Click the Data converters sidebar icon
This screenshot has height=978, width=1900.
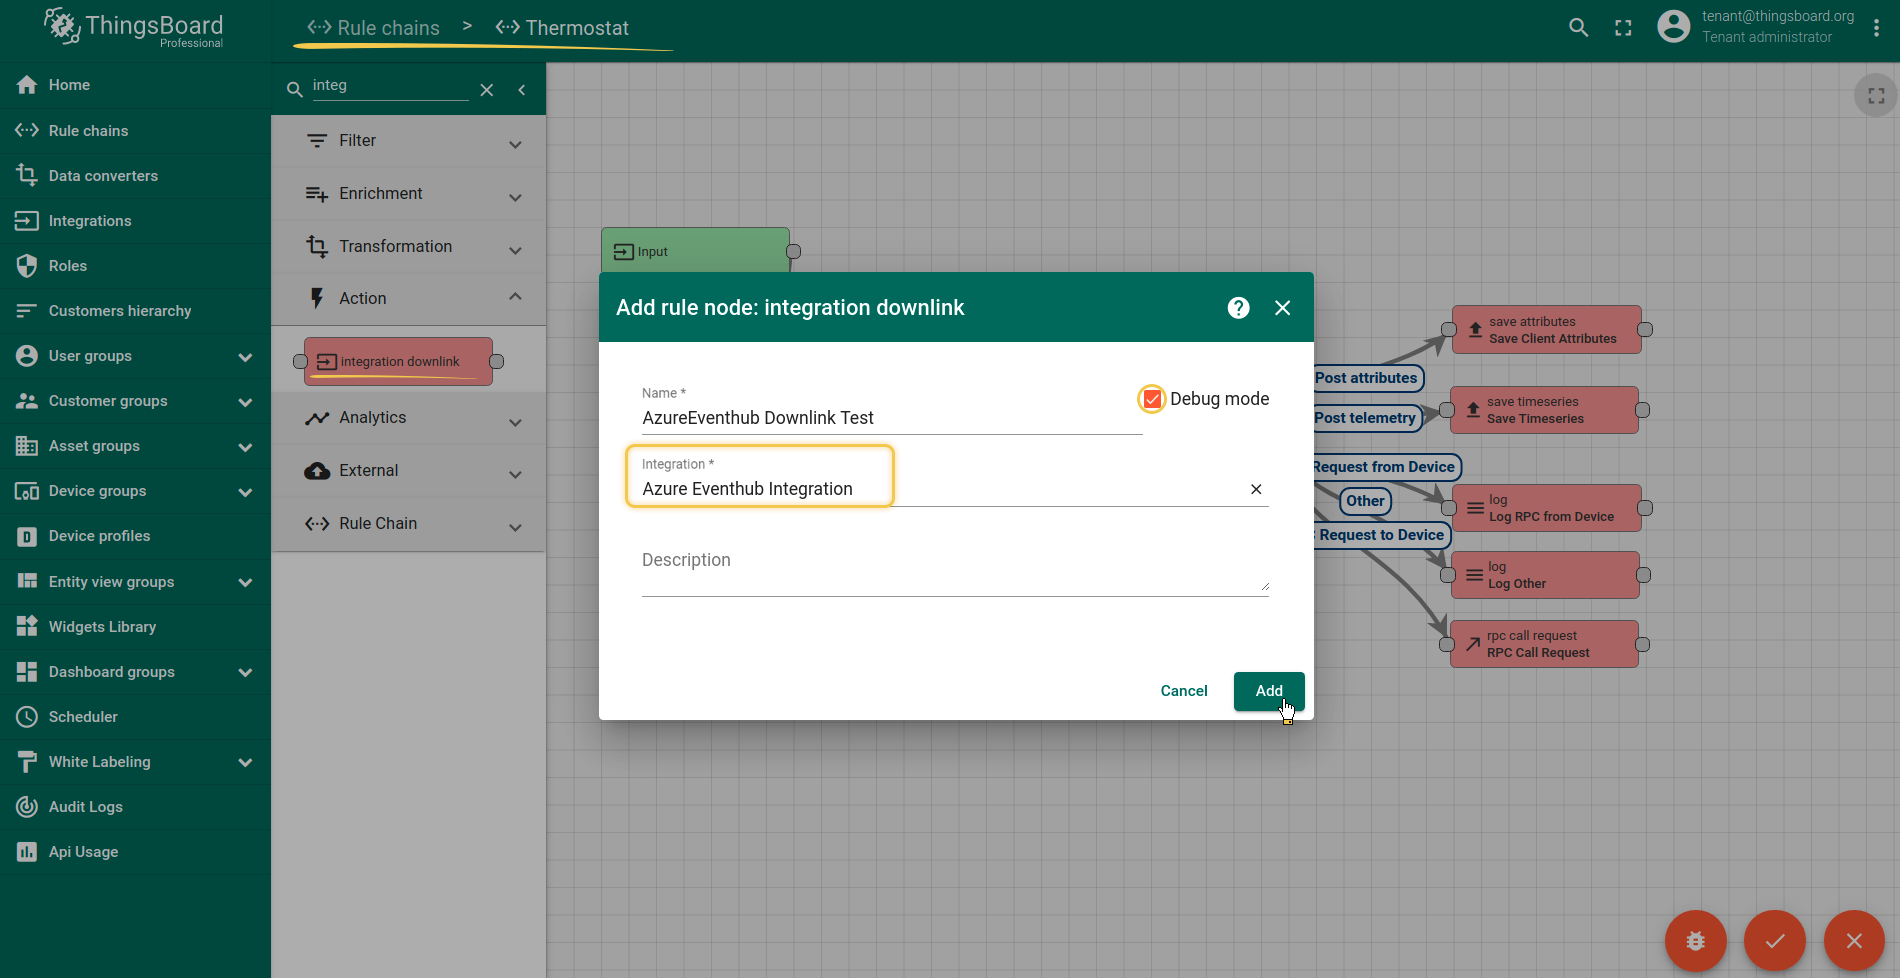click(x=27, y=176)
